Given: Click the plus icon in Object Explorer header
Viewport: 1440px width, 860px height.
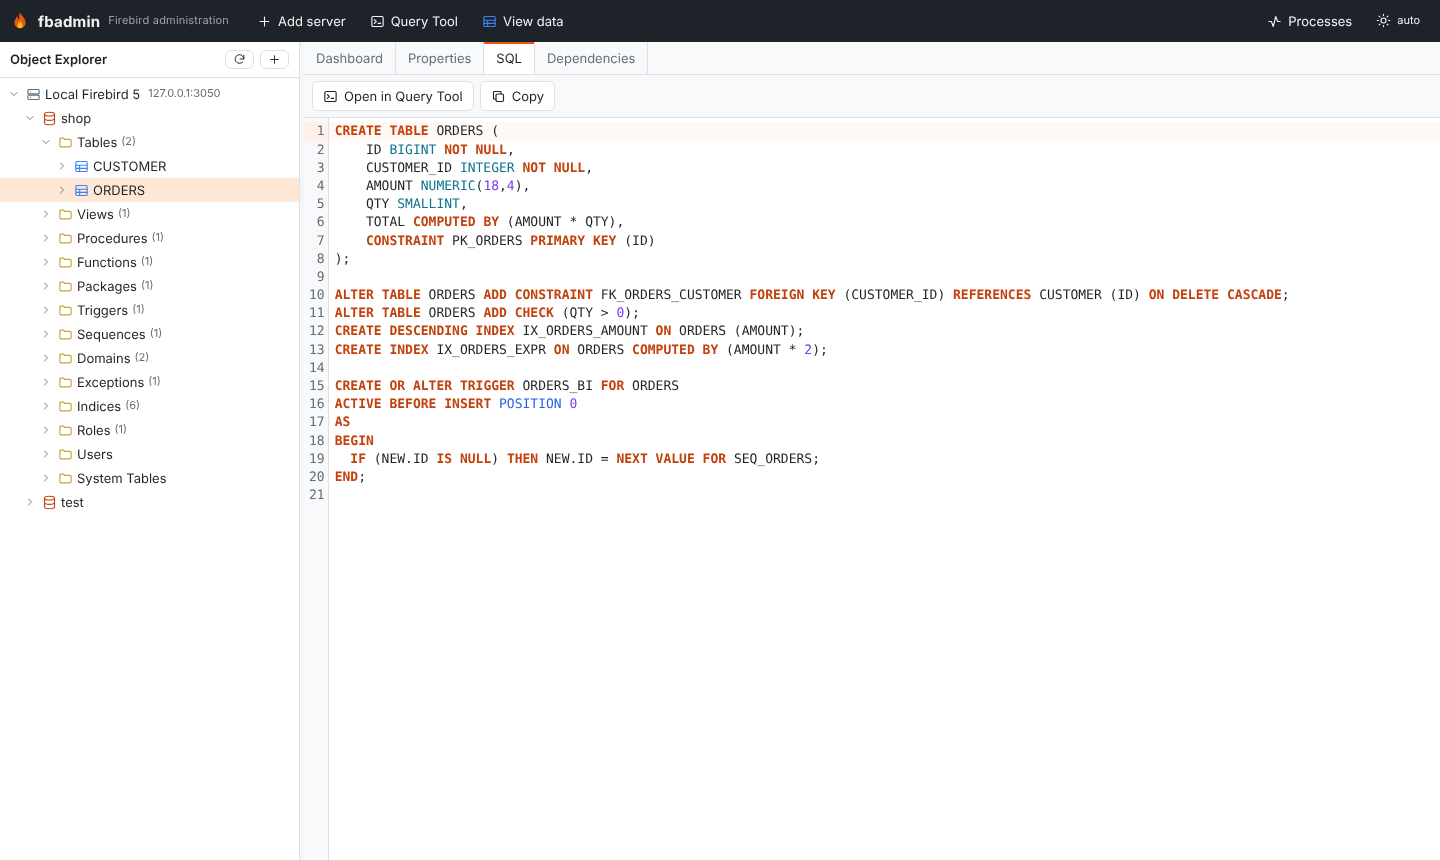Looking at the screenshot, I should (274, 59).
